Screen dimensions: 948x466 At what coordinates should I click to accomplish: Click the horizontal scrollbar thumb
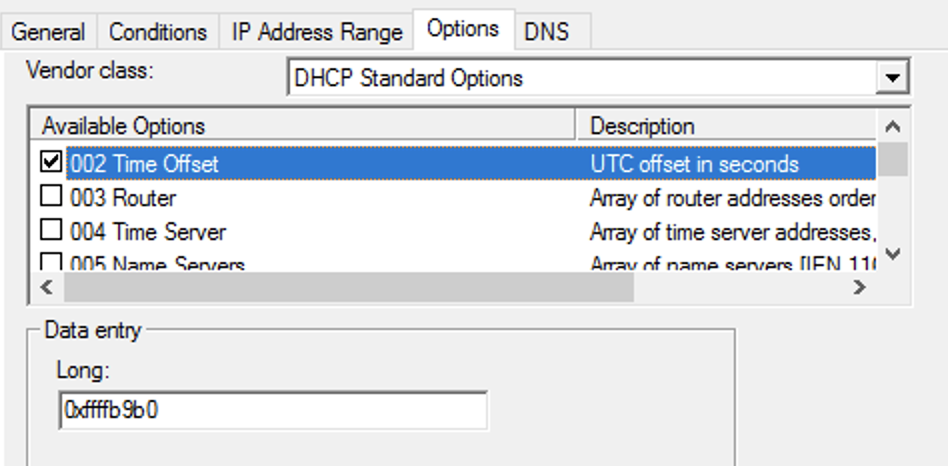click(x=349, y=286)
